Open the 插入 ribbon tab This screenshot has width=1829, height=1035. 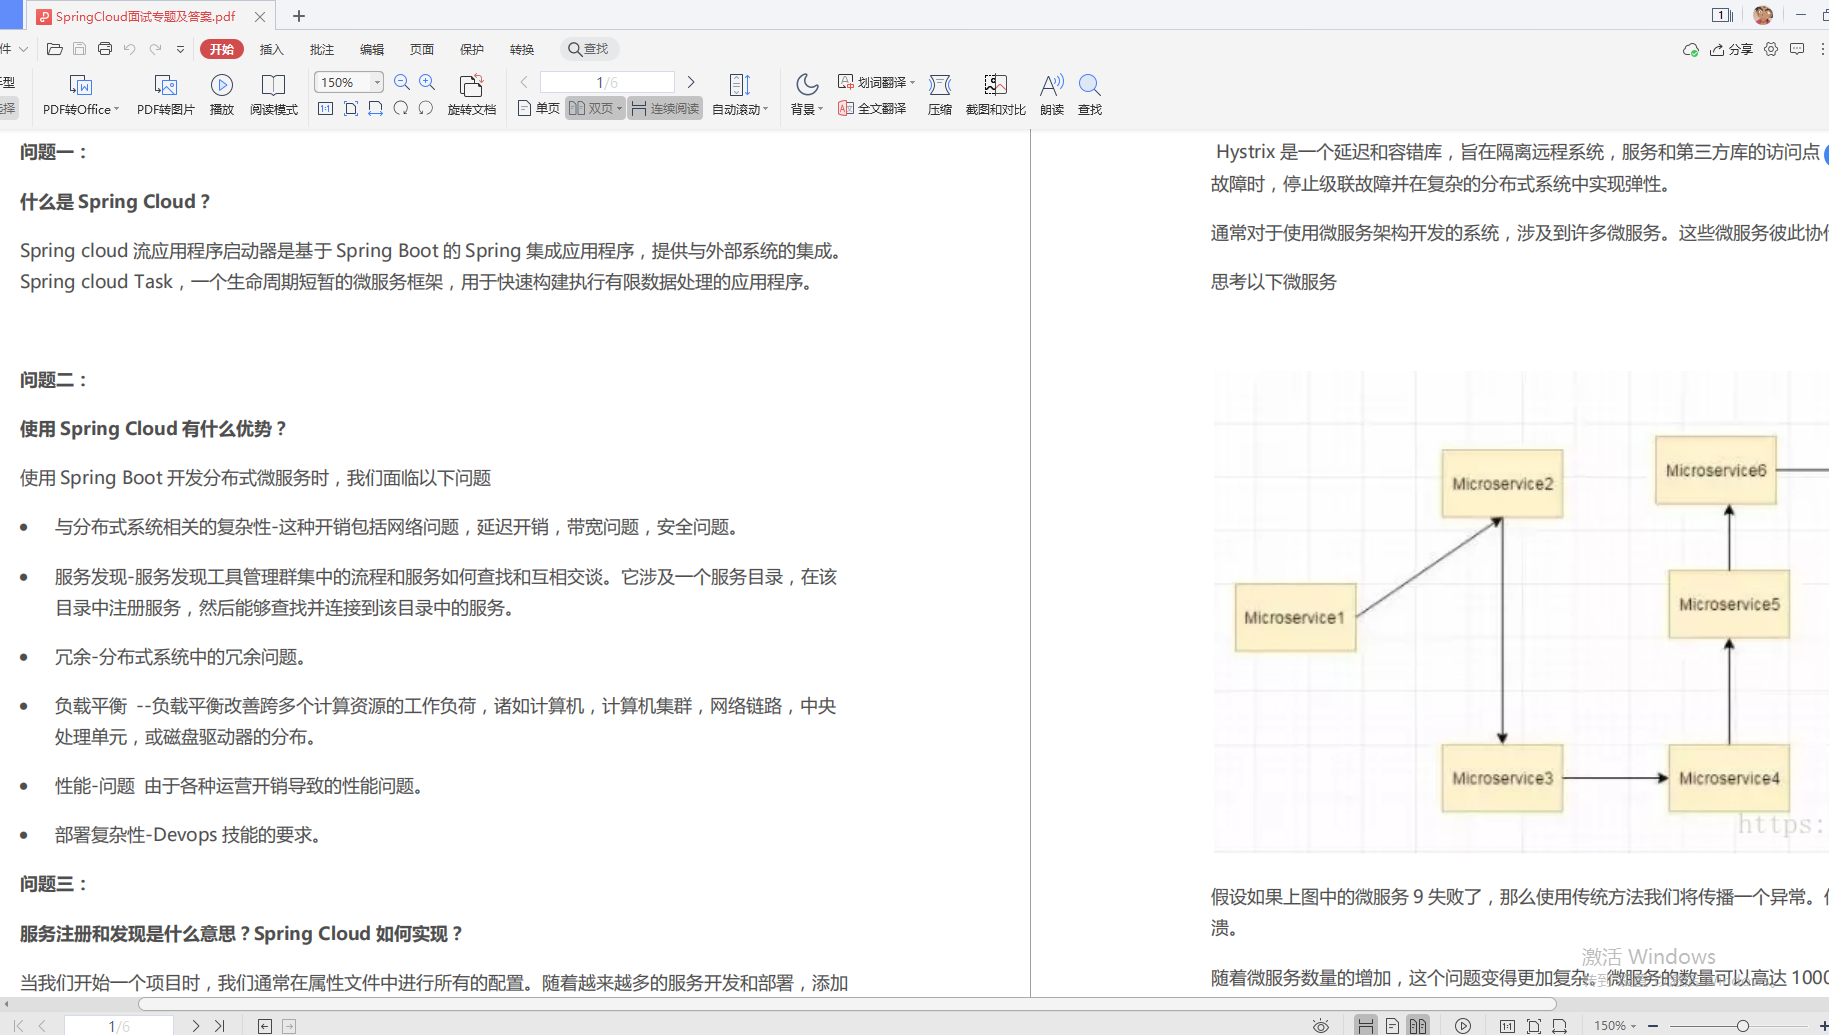pyautogui.click(x=272, y=49)
